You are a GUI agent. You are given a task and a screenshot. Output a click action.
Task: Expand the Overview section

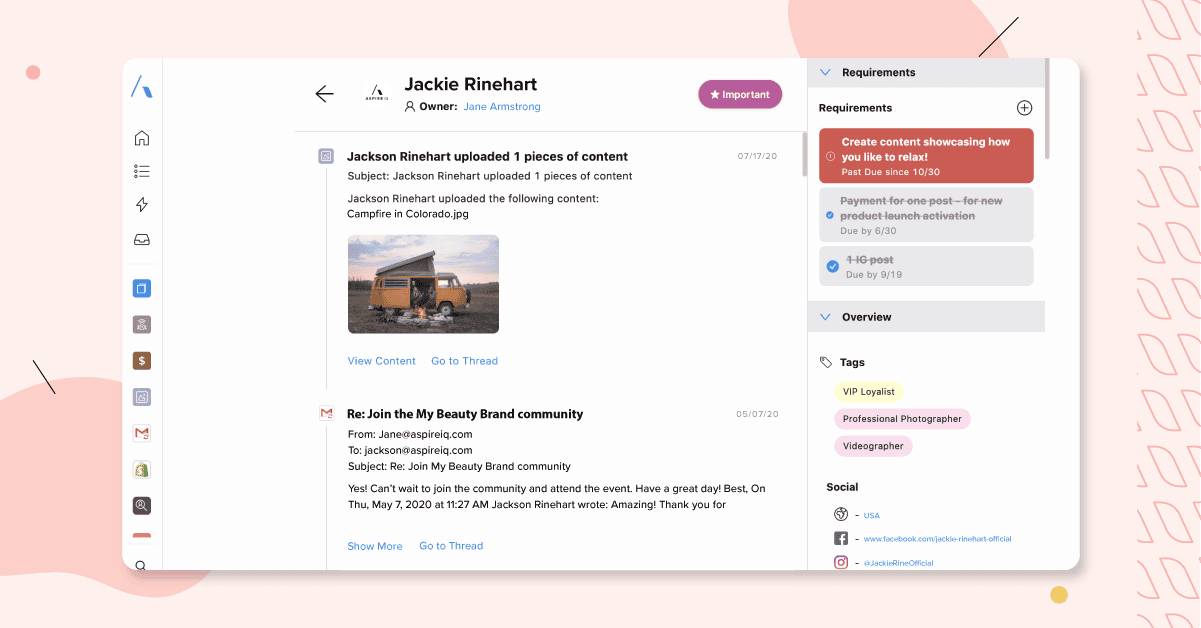point(824,316)
